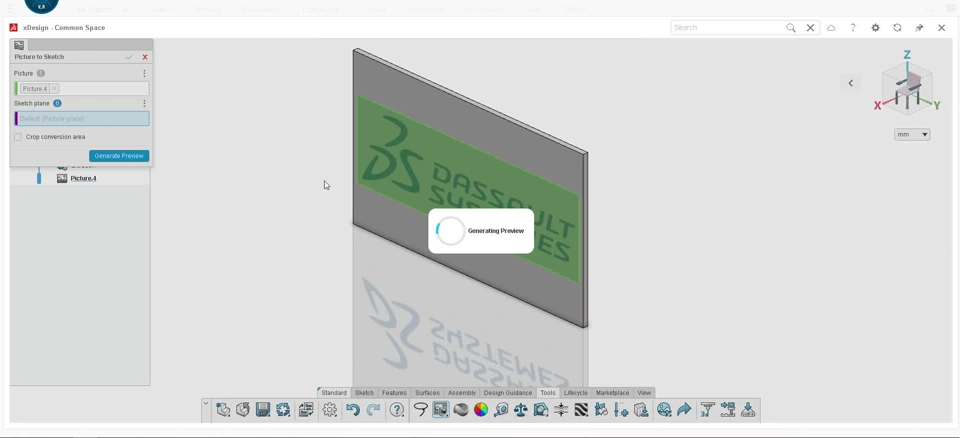Cancel Picture to Sketch with red X

(x=145, y=57)
